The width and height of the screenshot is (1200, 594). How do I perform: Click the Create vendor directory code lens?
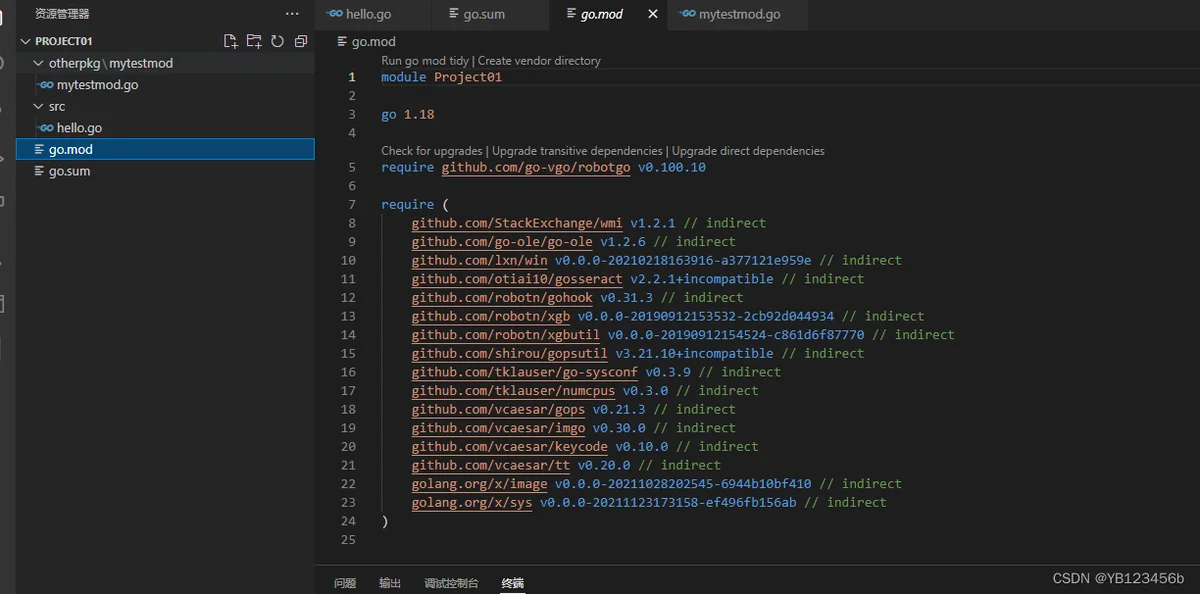click(540, 61)
